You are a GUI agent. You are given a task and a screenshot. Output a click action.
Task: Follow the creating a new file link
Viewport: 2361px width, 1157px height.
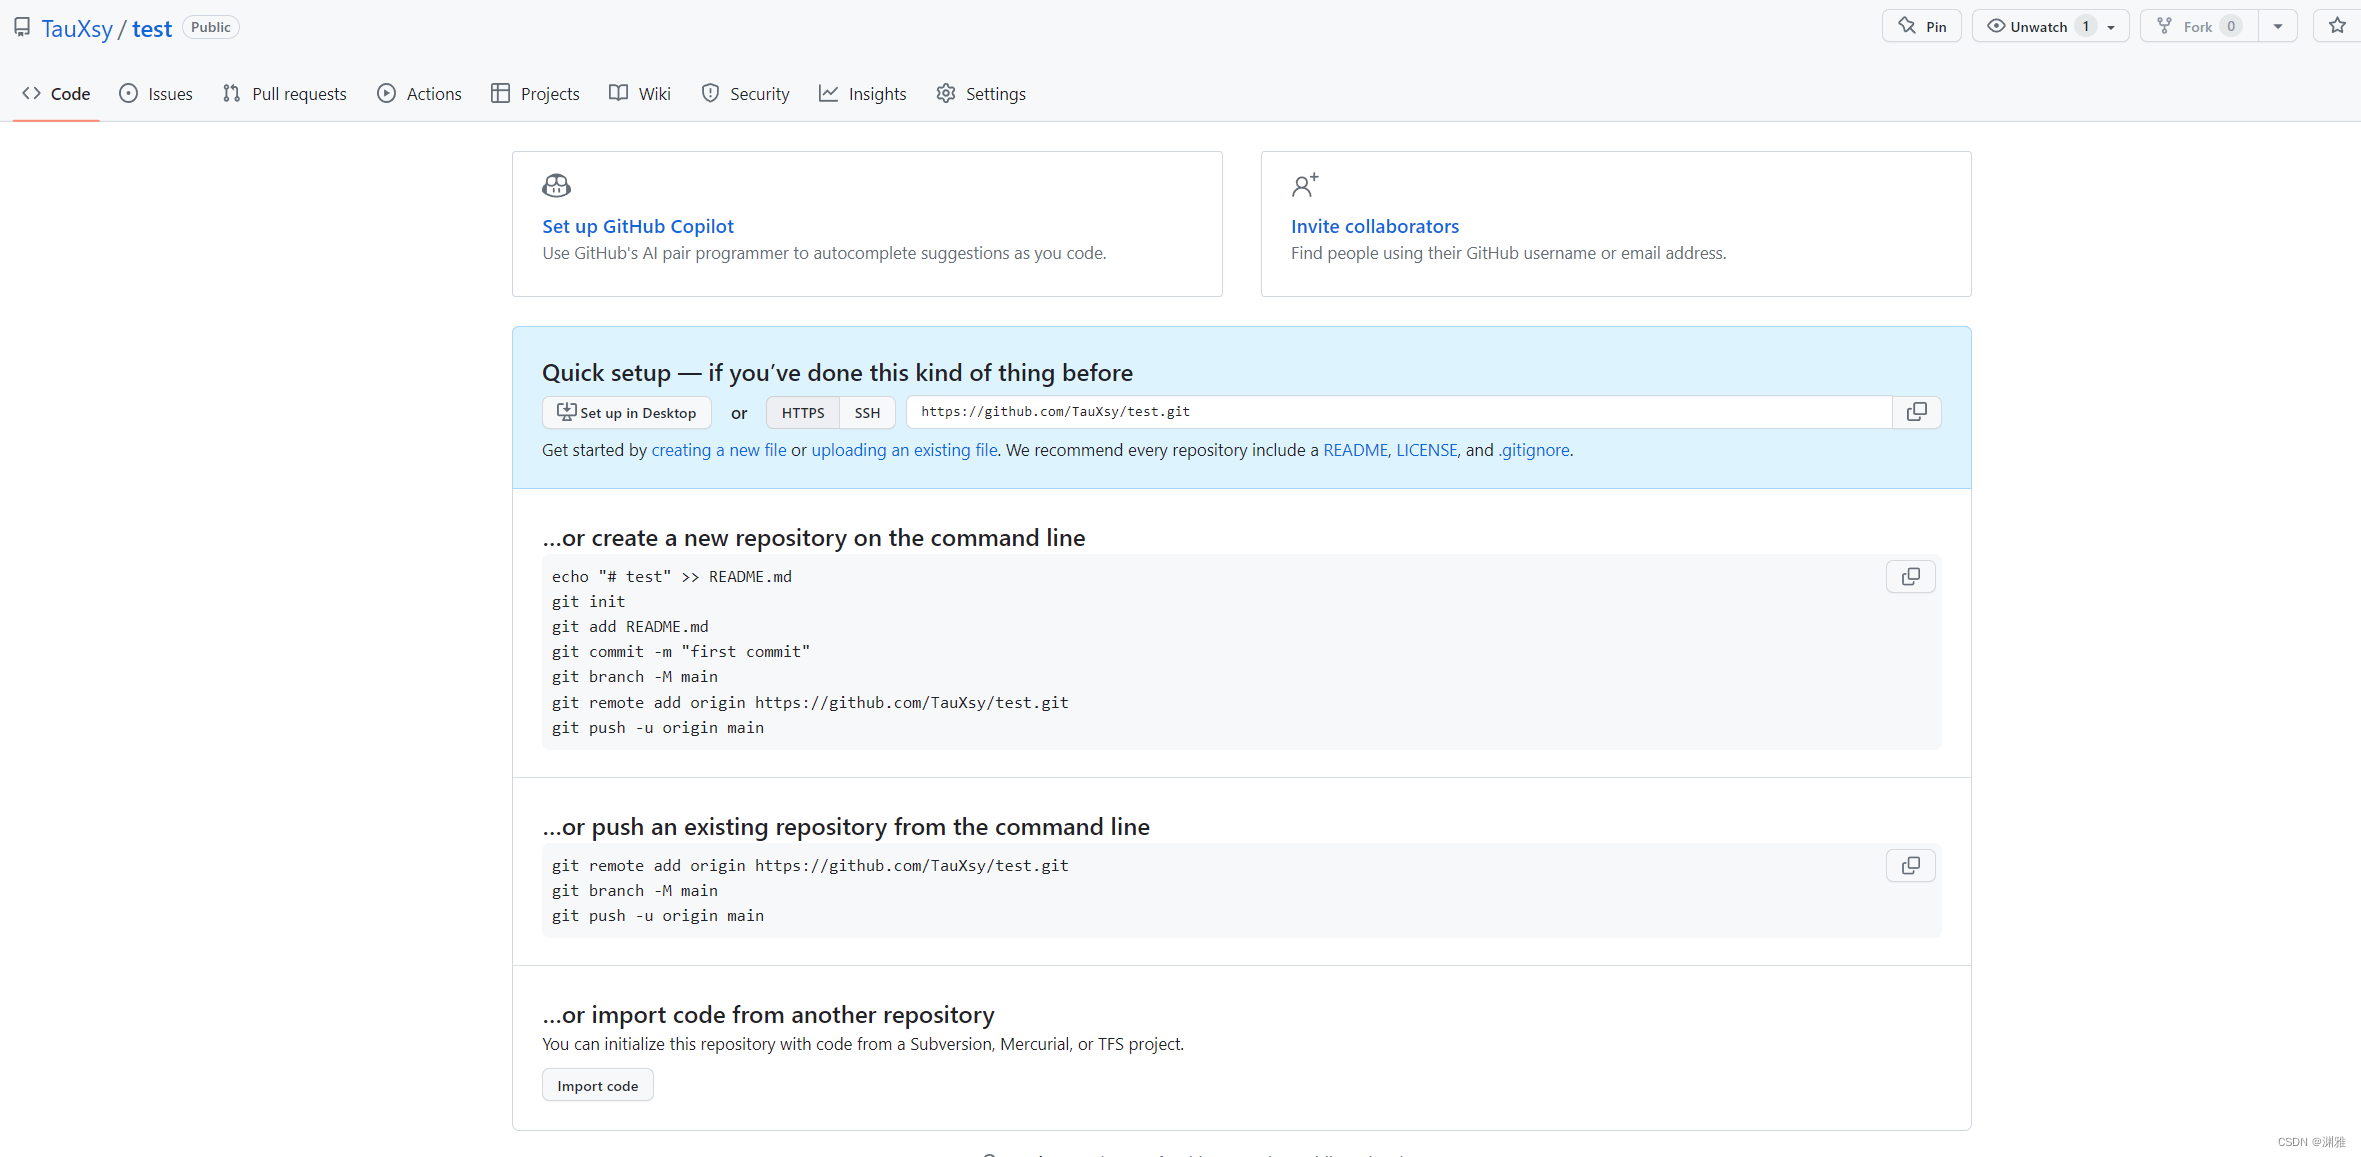719,450
